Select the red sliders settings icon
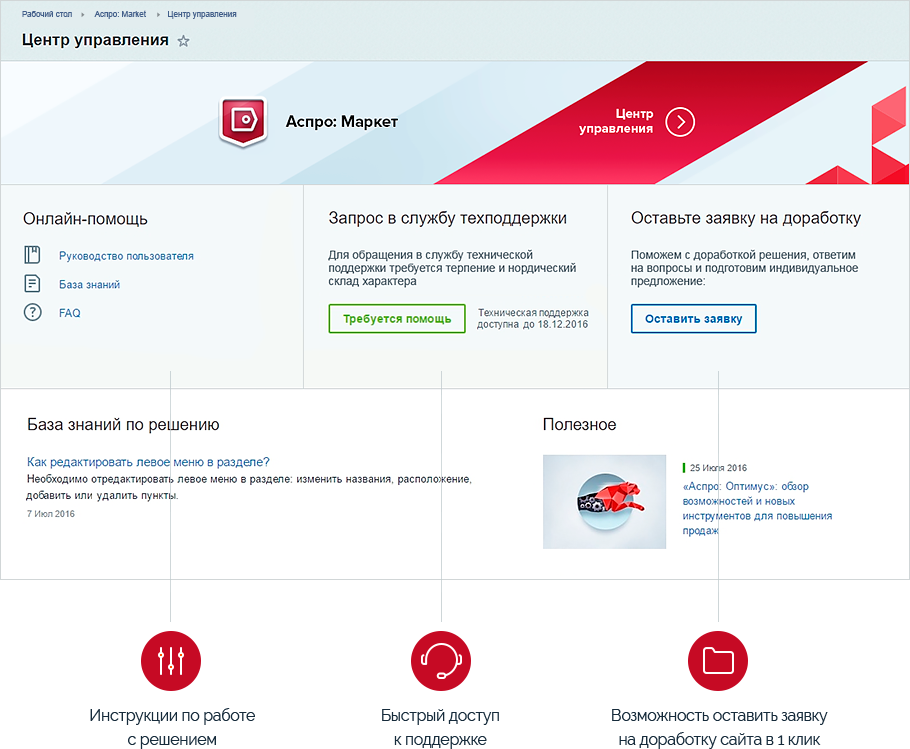This screenshot has height=749, width=910. [170, 660]
